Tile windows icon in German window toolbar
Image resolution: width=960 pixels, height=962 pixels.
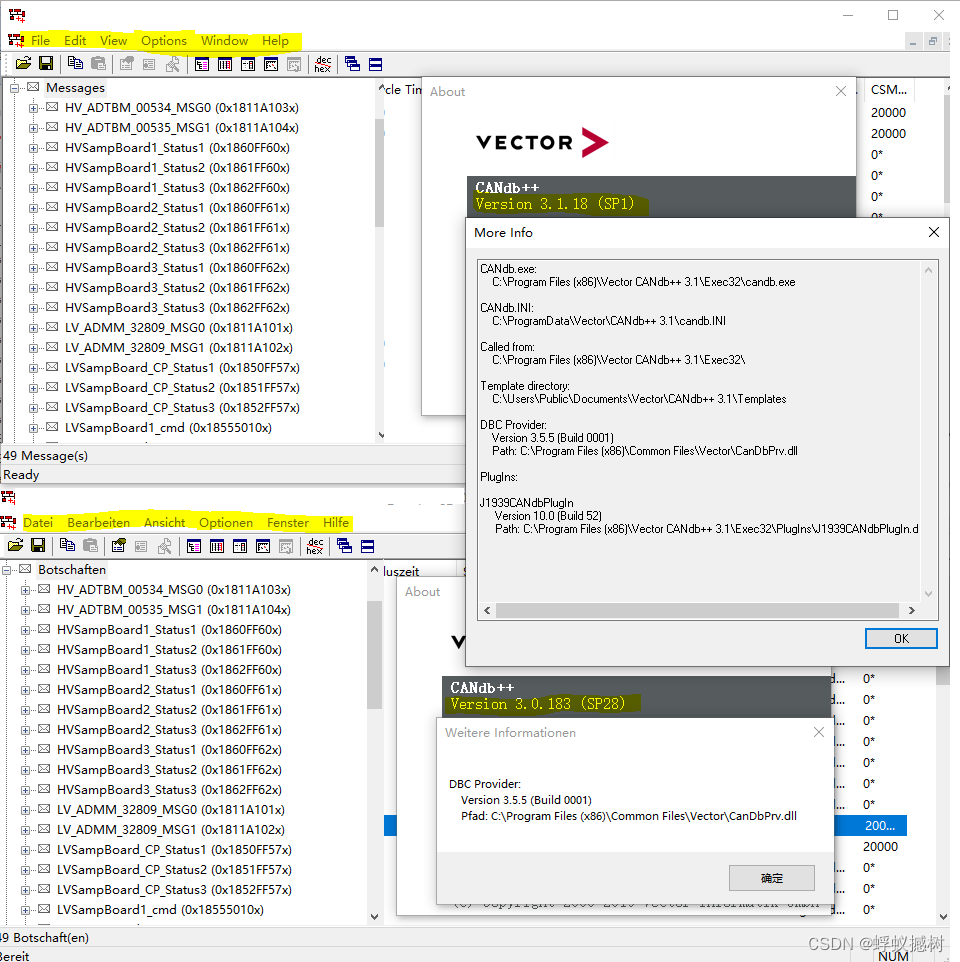pyautogui.click(x=367, y=546)
